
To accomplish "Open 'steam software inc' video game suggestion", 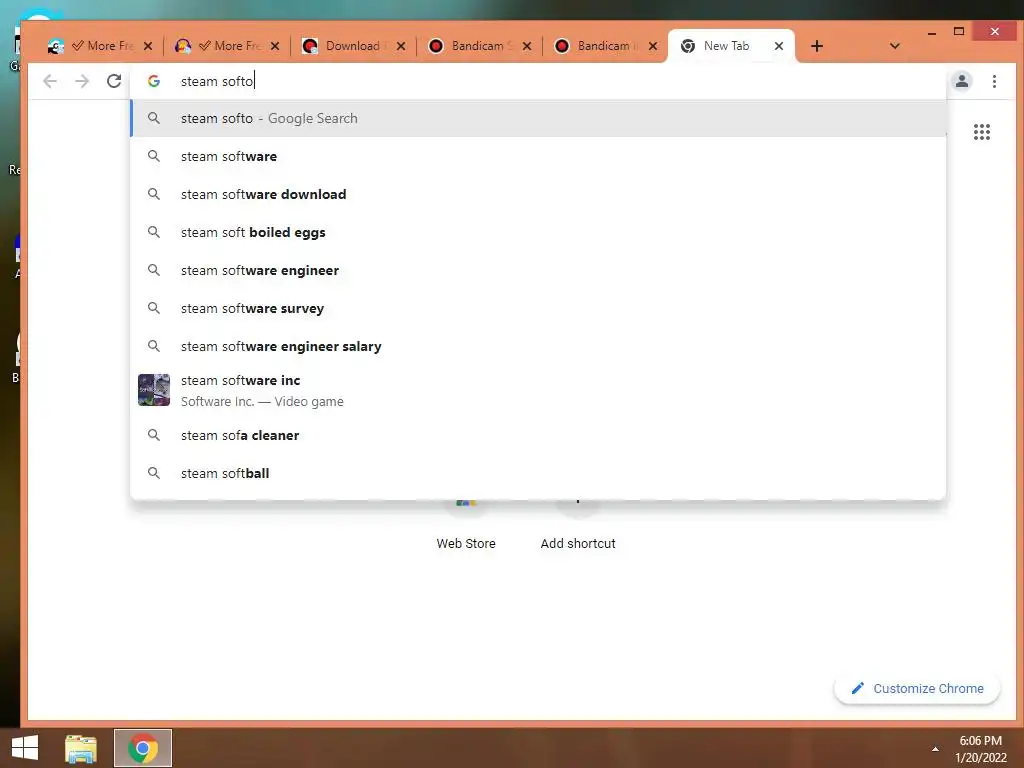I will click(538, 391).
